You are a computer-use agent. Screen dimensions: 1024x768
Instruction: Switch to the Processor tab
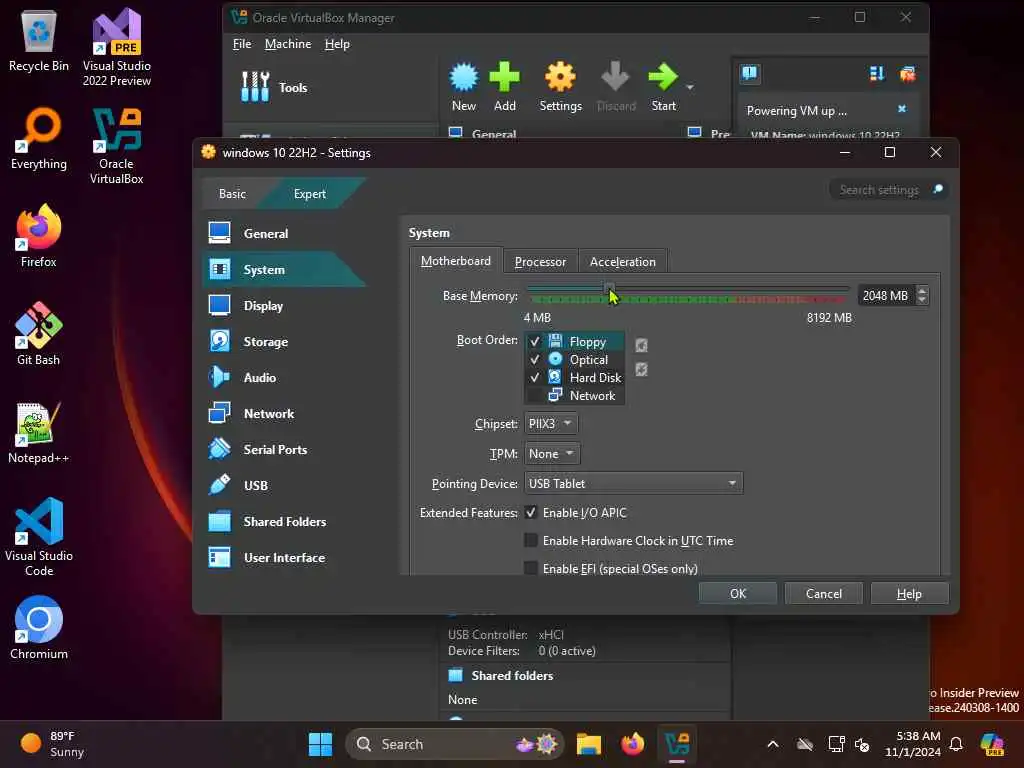pos(540,261)
